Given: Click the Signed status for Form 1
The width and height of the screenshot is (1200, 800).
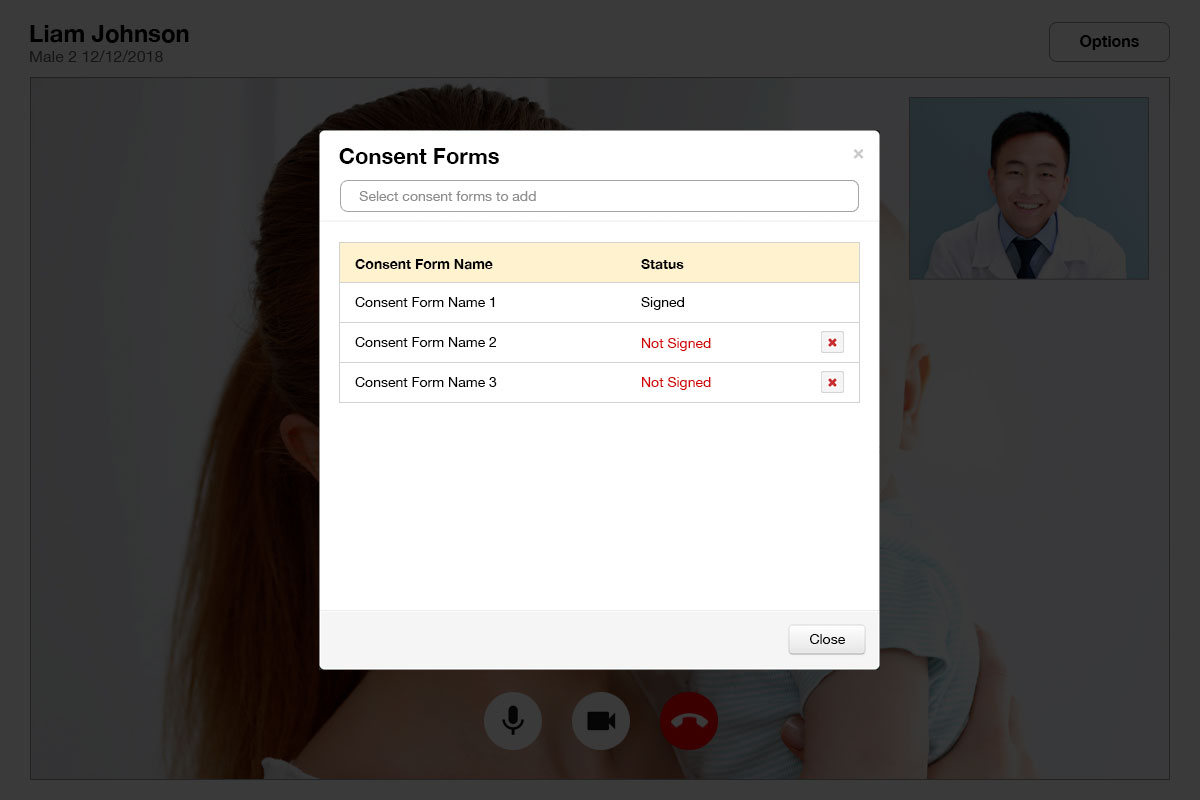Looking at the screenshot, I should [663, 302].
